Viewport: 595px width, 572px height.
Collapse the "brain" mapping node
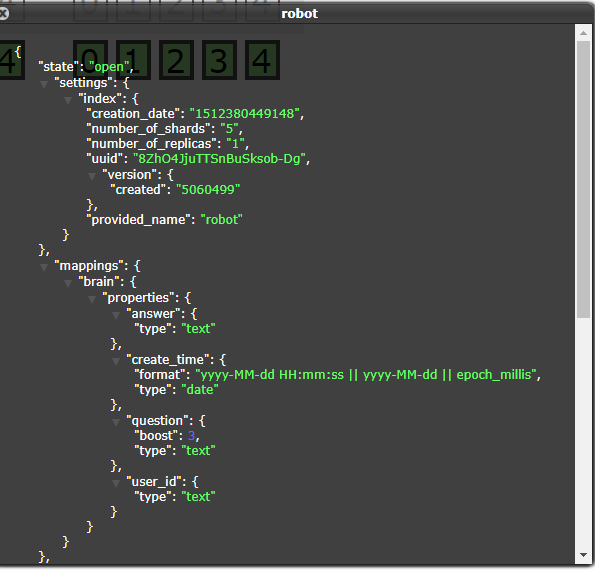click(68, 284)
